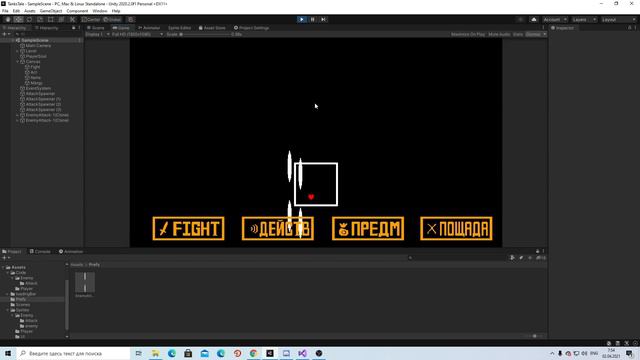Collapse the Sprites folder in Project
The image size is (640, 360).
(8, 310)
